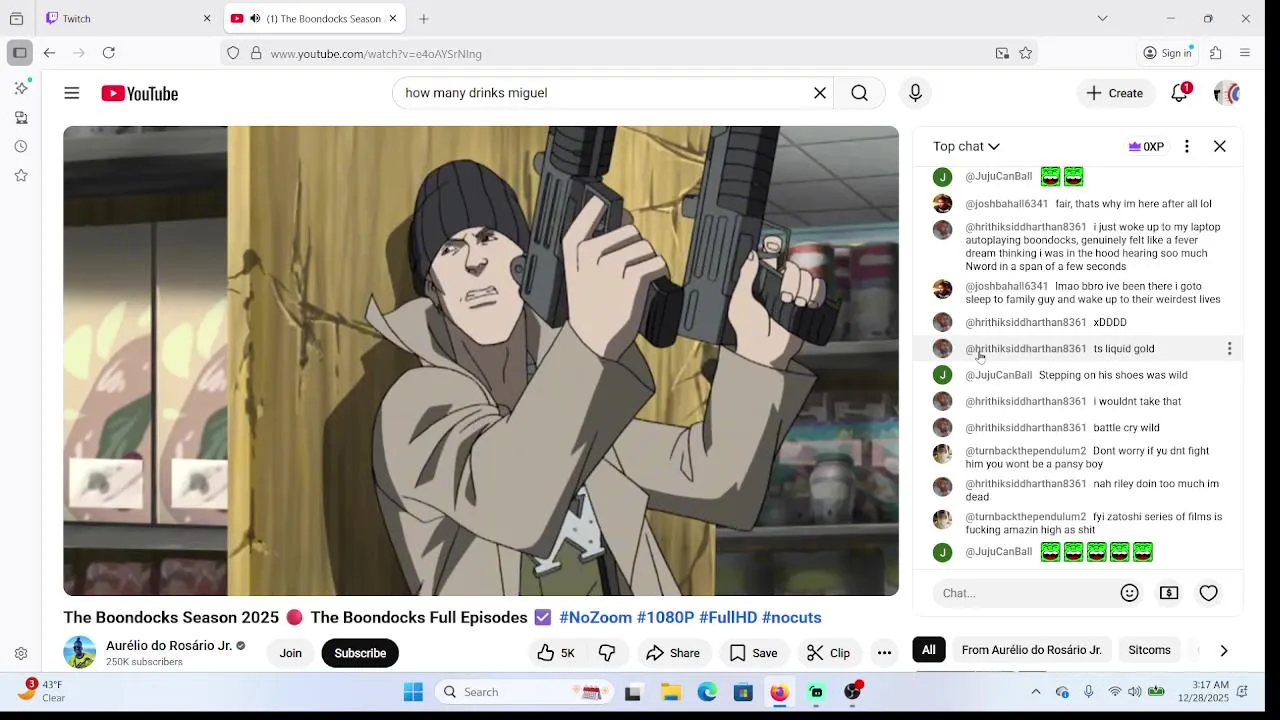Open a new browser tab
Image resolution: width=1280 pixels, height=720 pixels.
424,18
